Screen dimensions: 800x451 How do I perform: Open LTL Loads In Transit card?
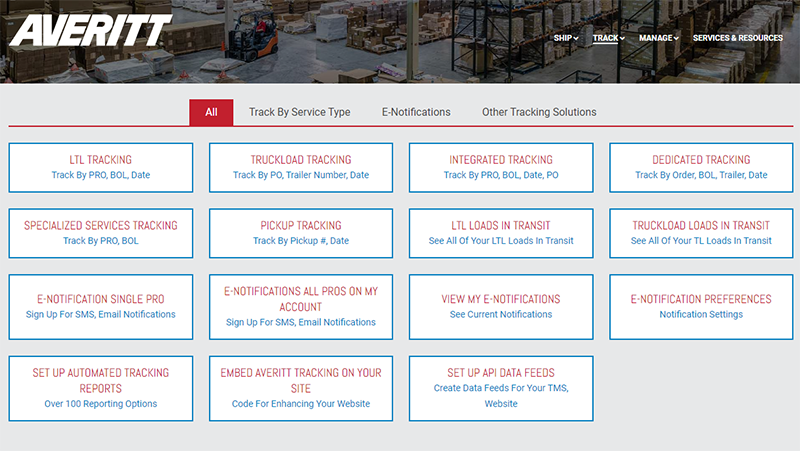click(x=501, y=233)
